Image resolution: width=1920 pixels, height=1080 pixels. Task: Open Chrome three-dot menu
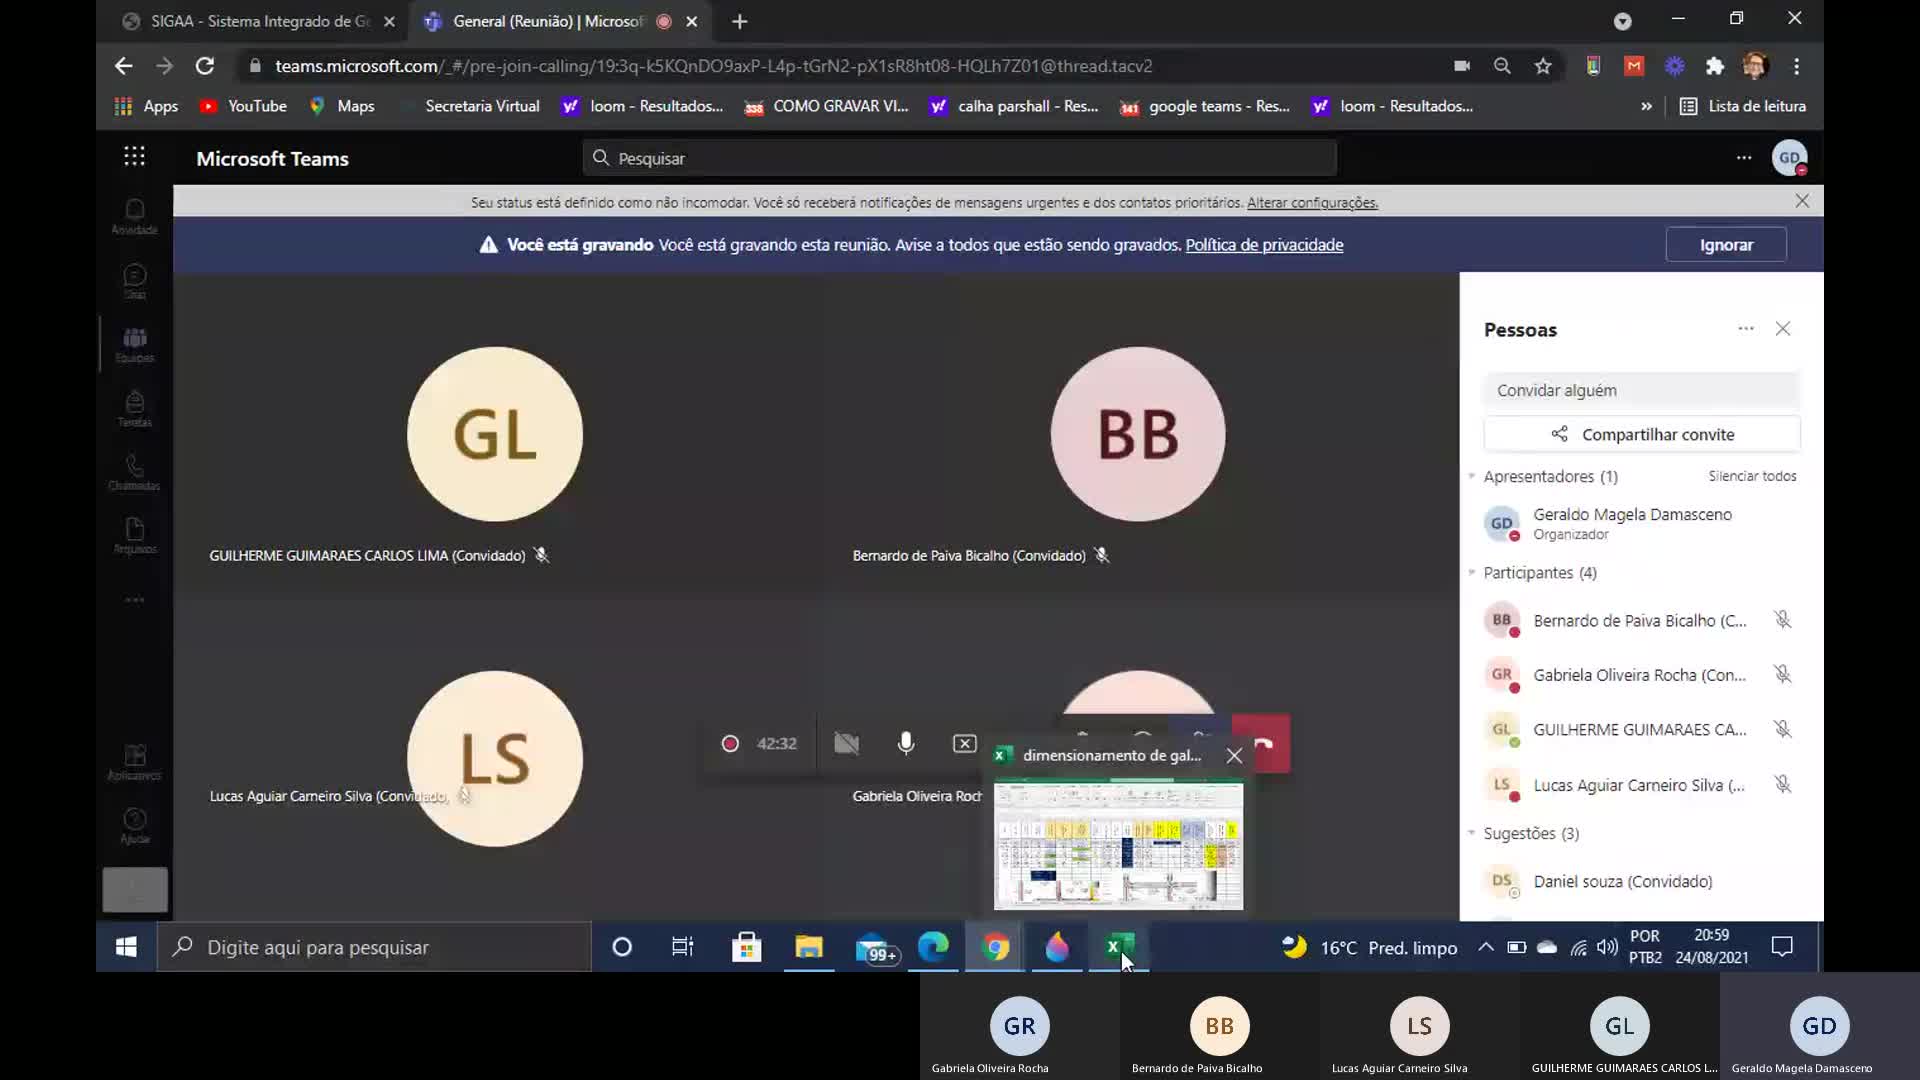(1797, 66)
